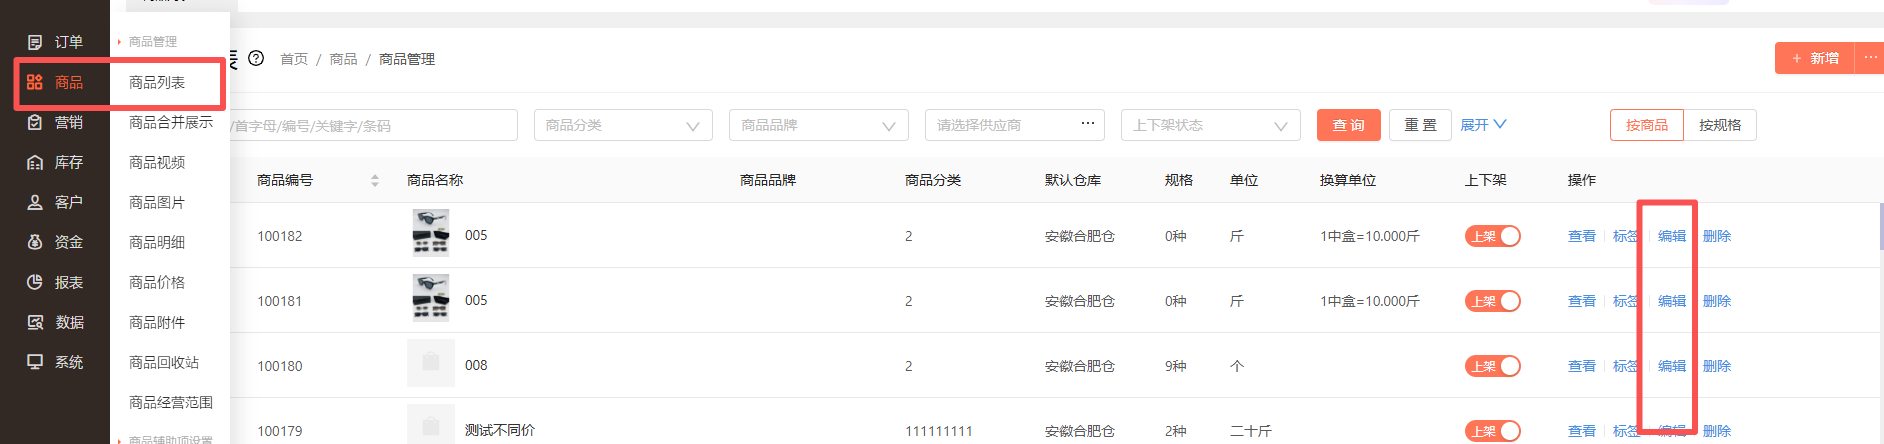The height and width of the screenshot is (444, 1884).
Task: Toggle 上架 switch for product 100181
Action: (x=1493, y=301)
